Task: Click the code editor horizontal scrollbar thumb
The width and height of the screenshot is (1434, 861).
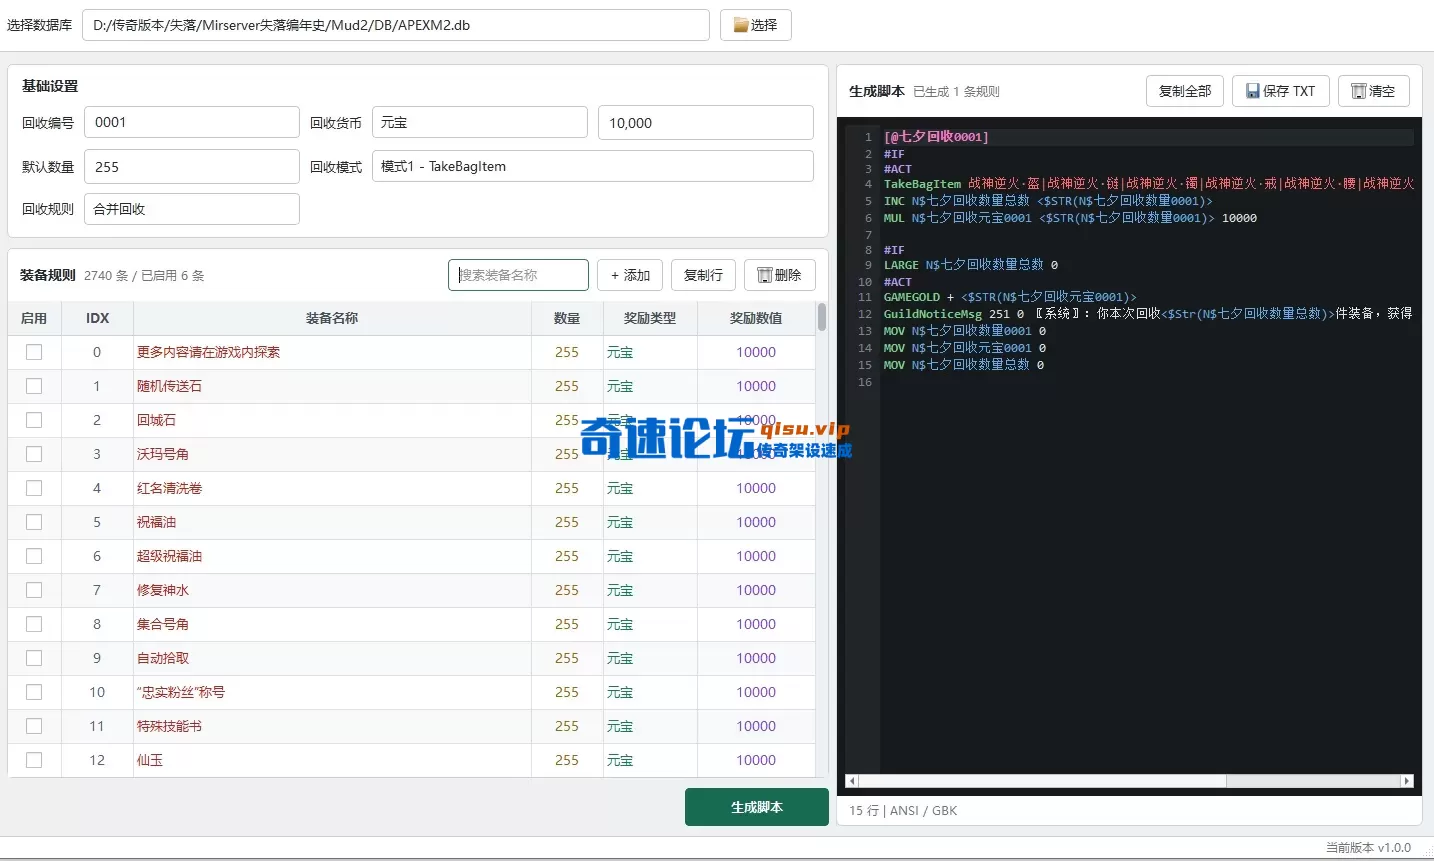Action: pyautogui.click(x=1042, y=781)
